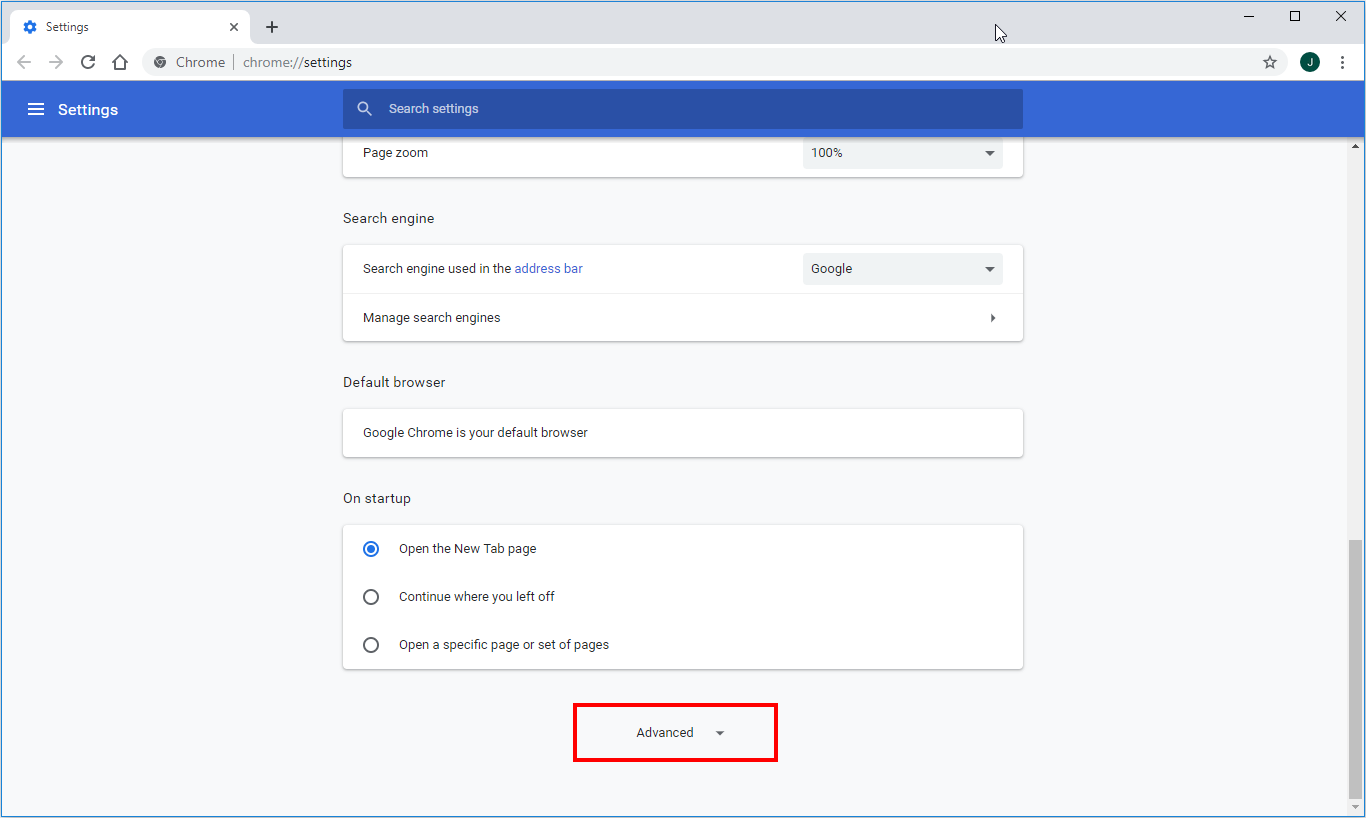This screenshot has height=818, width=1366.
Task: Open the profile avatar J
Action: coord(1310,62)
